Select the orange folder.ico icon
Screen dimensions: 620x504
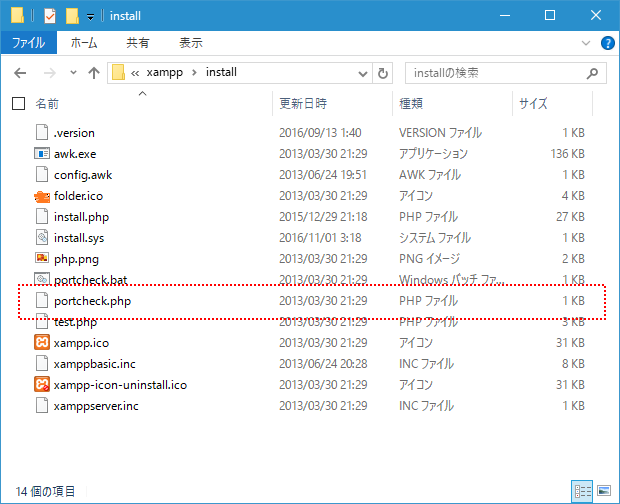[x=42, y=196]
